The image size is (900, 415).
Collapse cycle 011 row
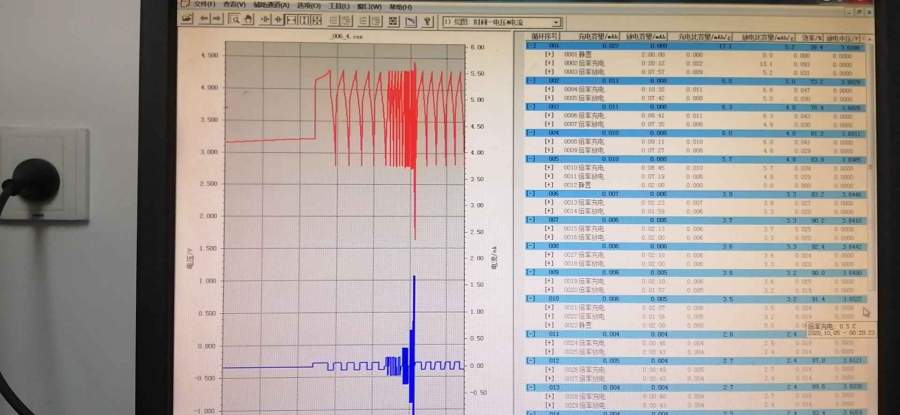pos(532,334)
